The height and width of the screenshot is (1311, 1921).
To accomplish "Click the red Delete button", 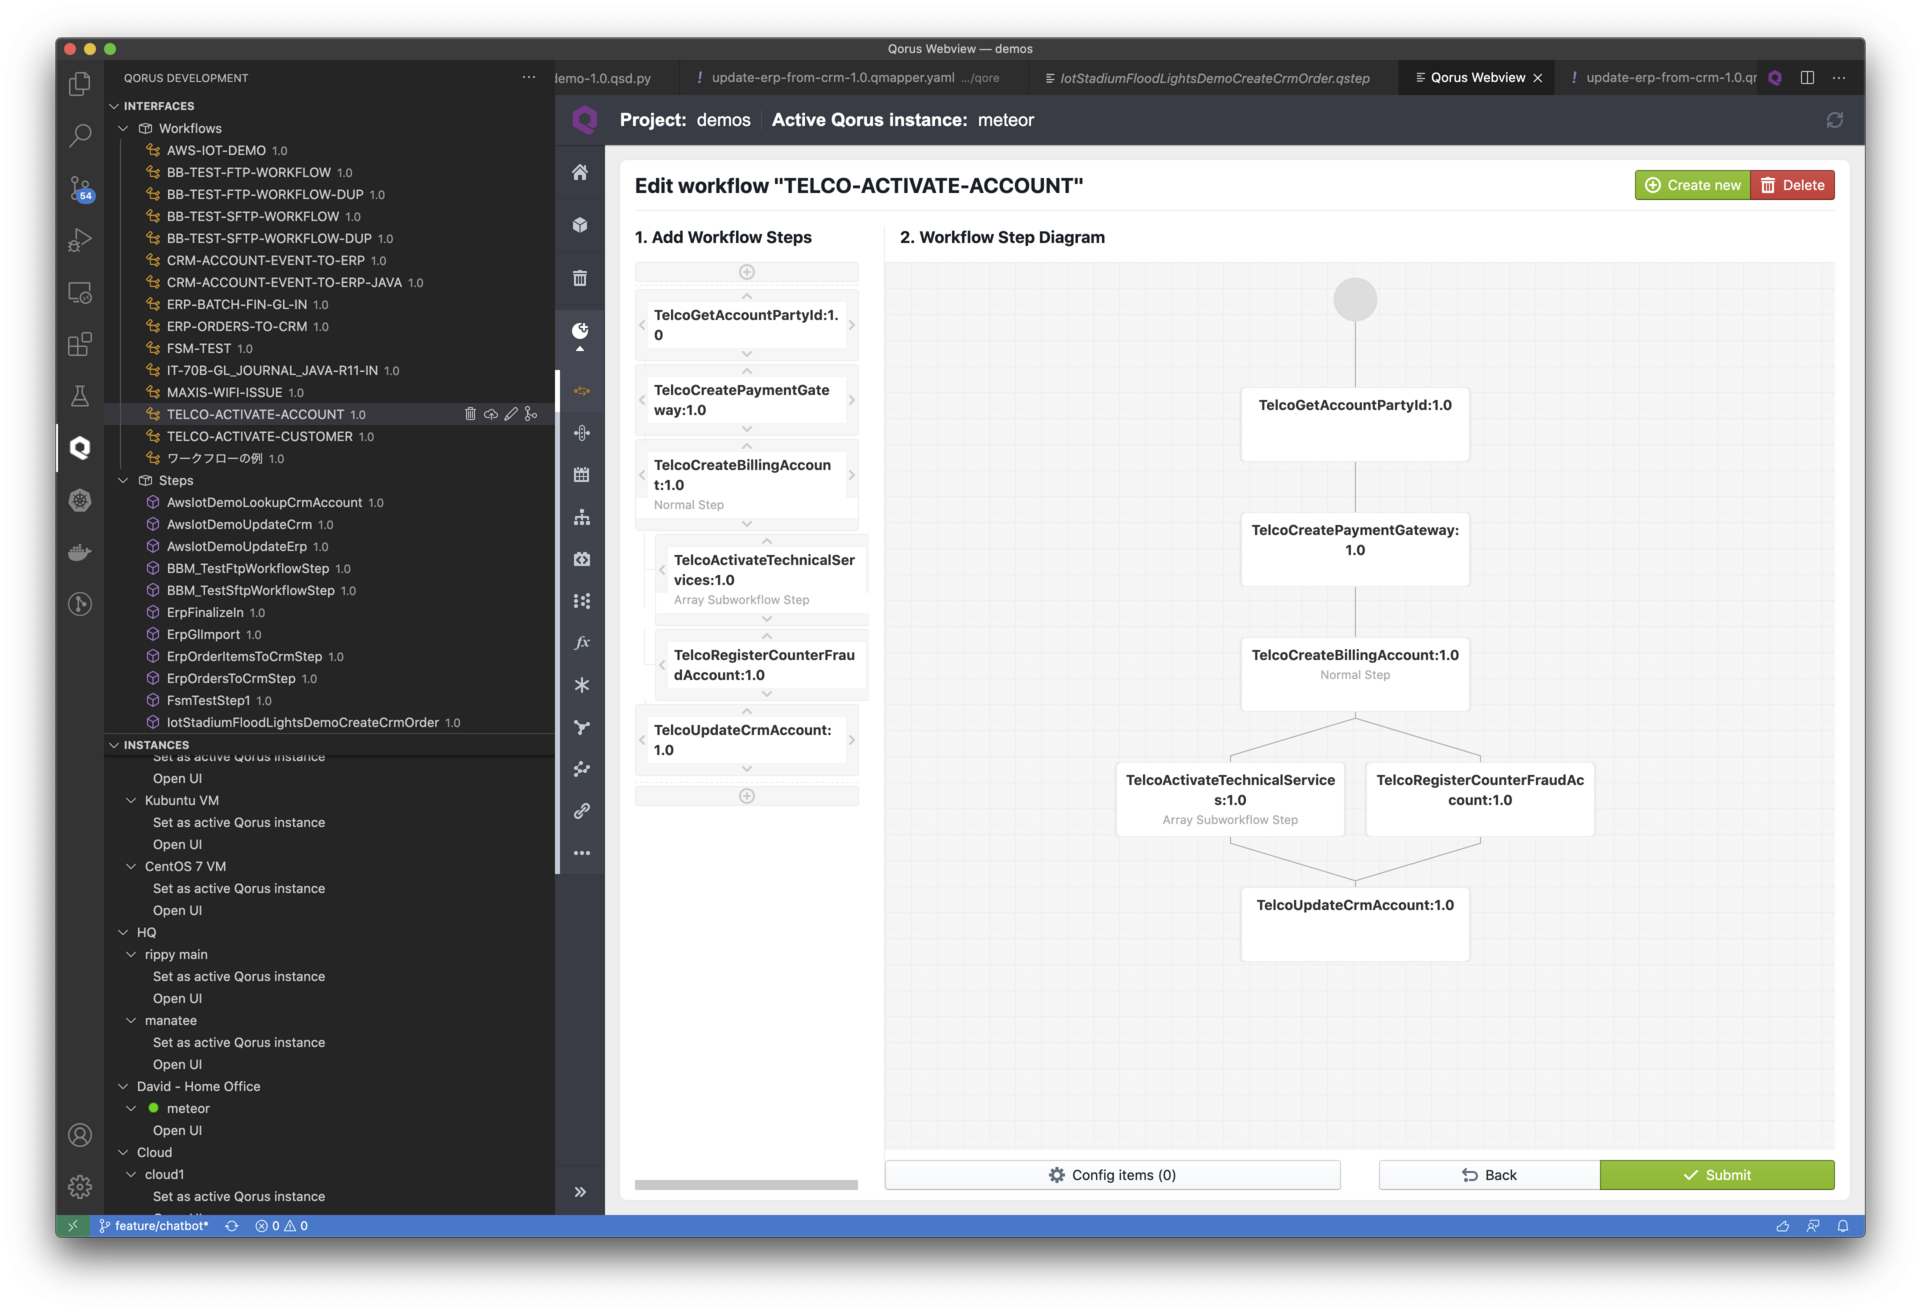I will coord(1792,185).
